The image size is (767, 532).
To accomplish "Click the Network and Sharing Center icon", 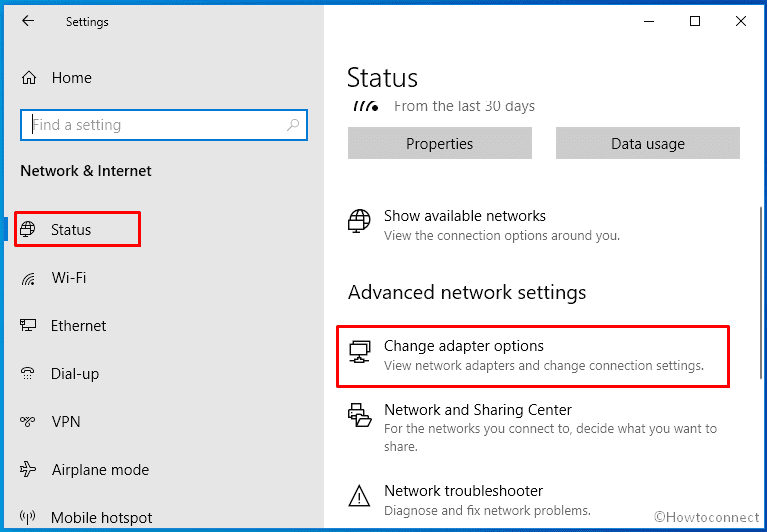I will (x=359, y=415).
